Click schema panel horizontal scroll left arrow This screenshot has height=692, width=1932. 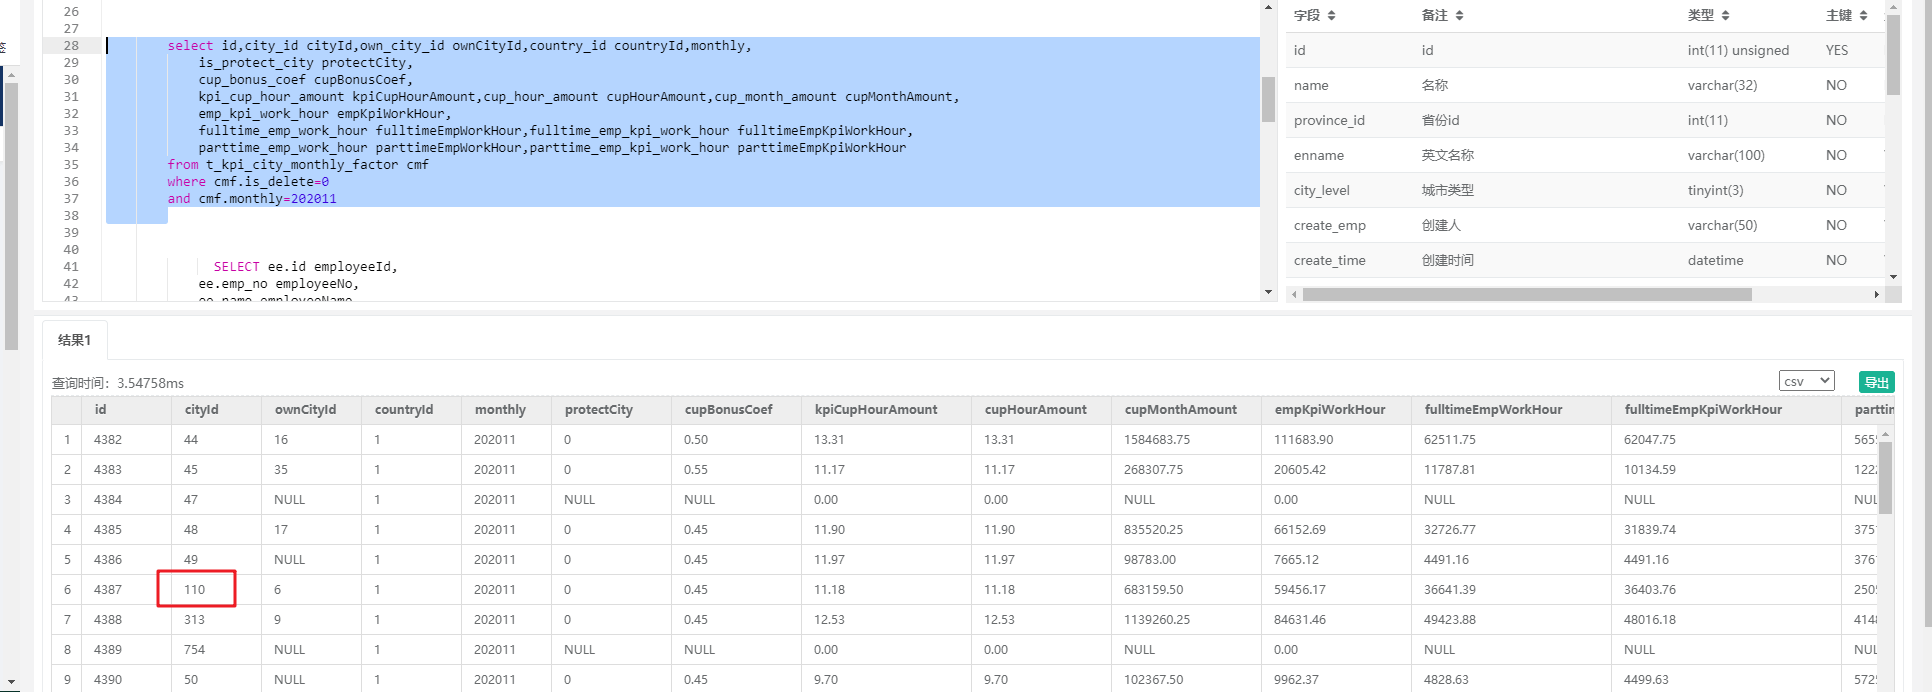coord(1295,295)
